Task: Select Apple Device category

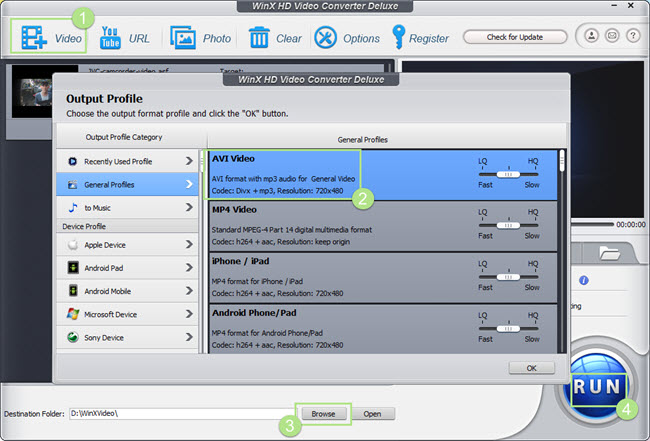Action: pos(127,245)
